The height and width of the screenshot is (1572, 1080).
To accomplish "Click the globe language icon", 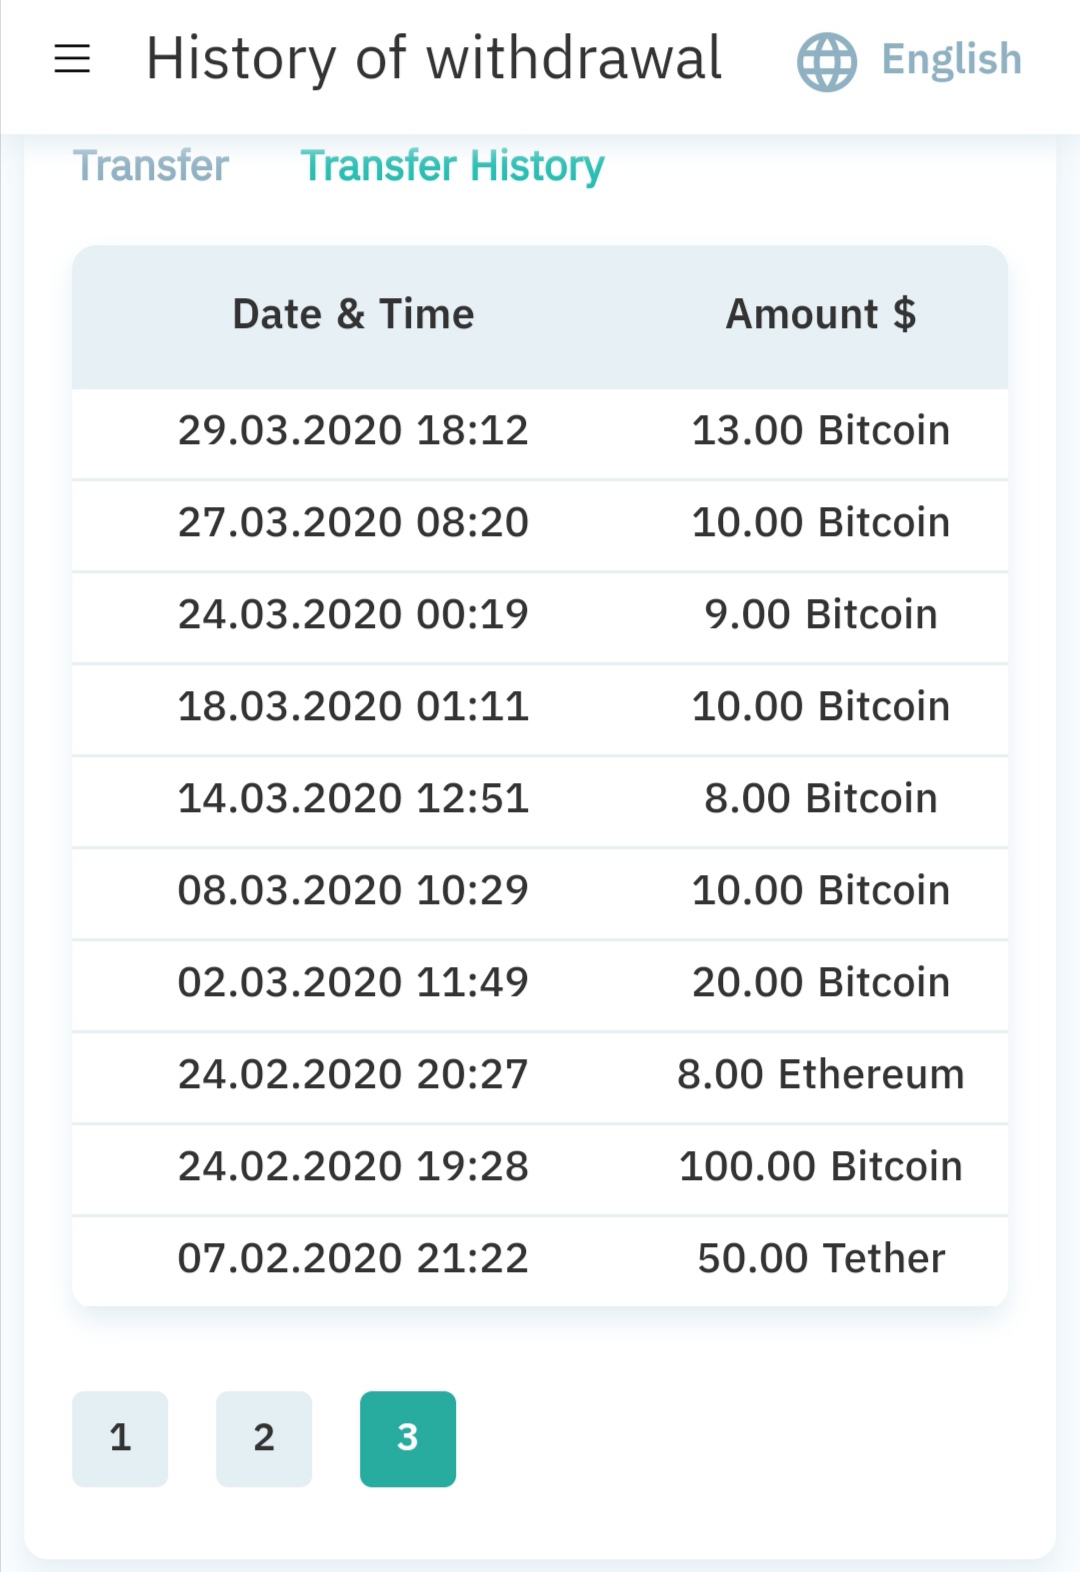I will point(826,61).
